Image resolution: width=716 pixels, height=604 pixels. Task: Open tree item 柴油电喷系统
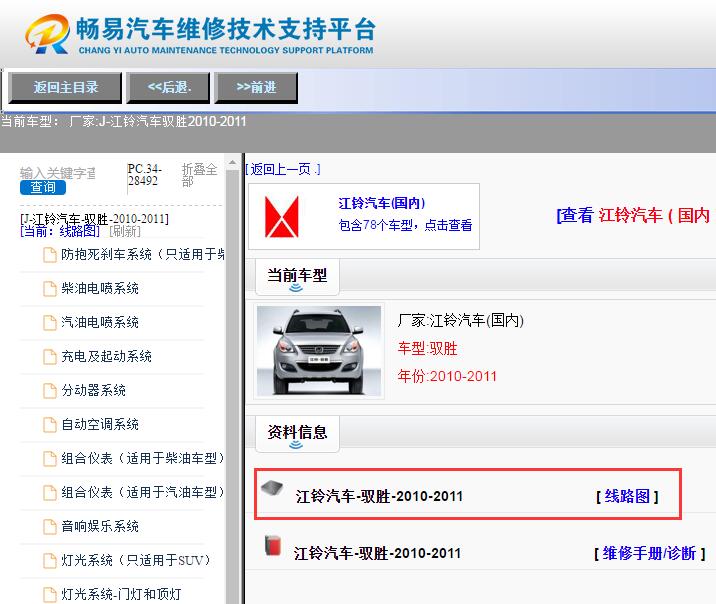[x=100, y=288]
